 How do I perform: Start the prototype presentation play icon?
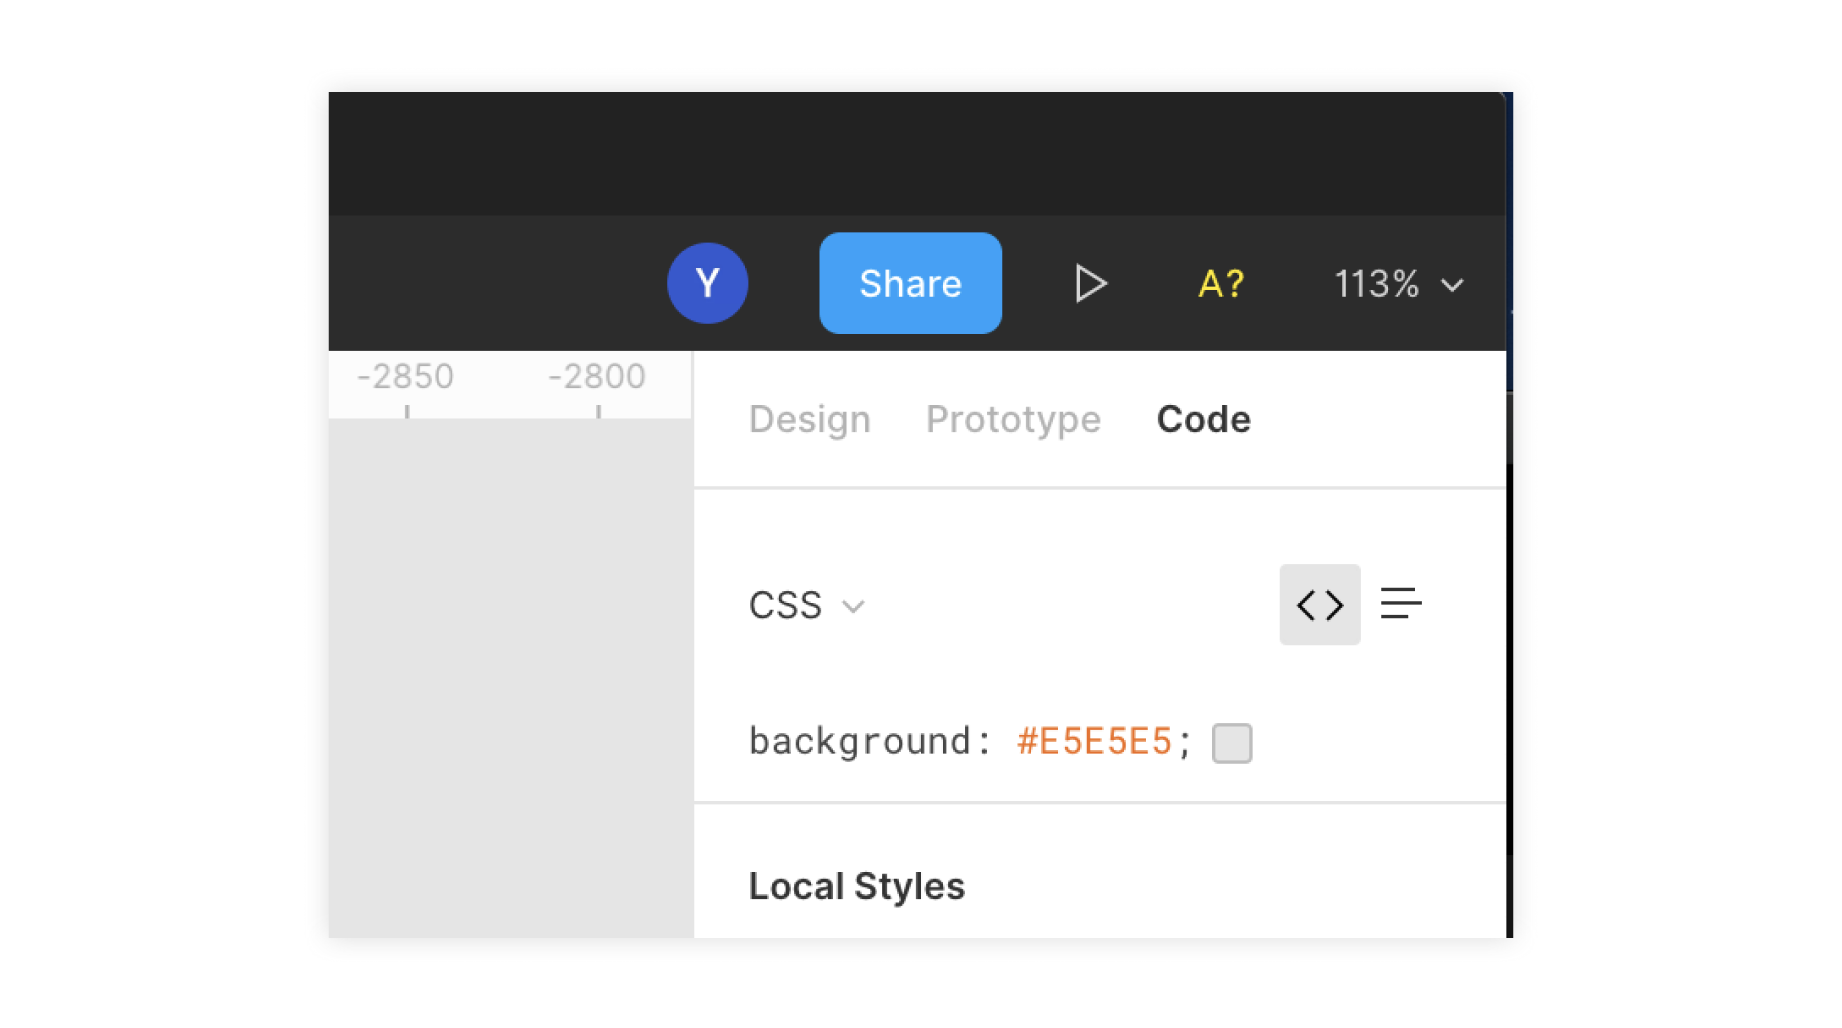(x=1090, y=284)
